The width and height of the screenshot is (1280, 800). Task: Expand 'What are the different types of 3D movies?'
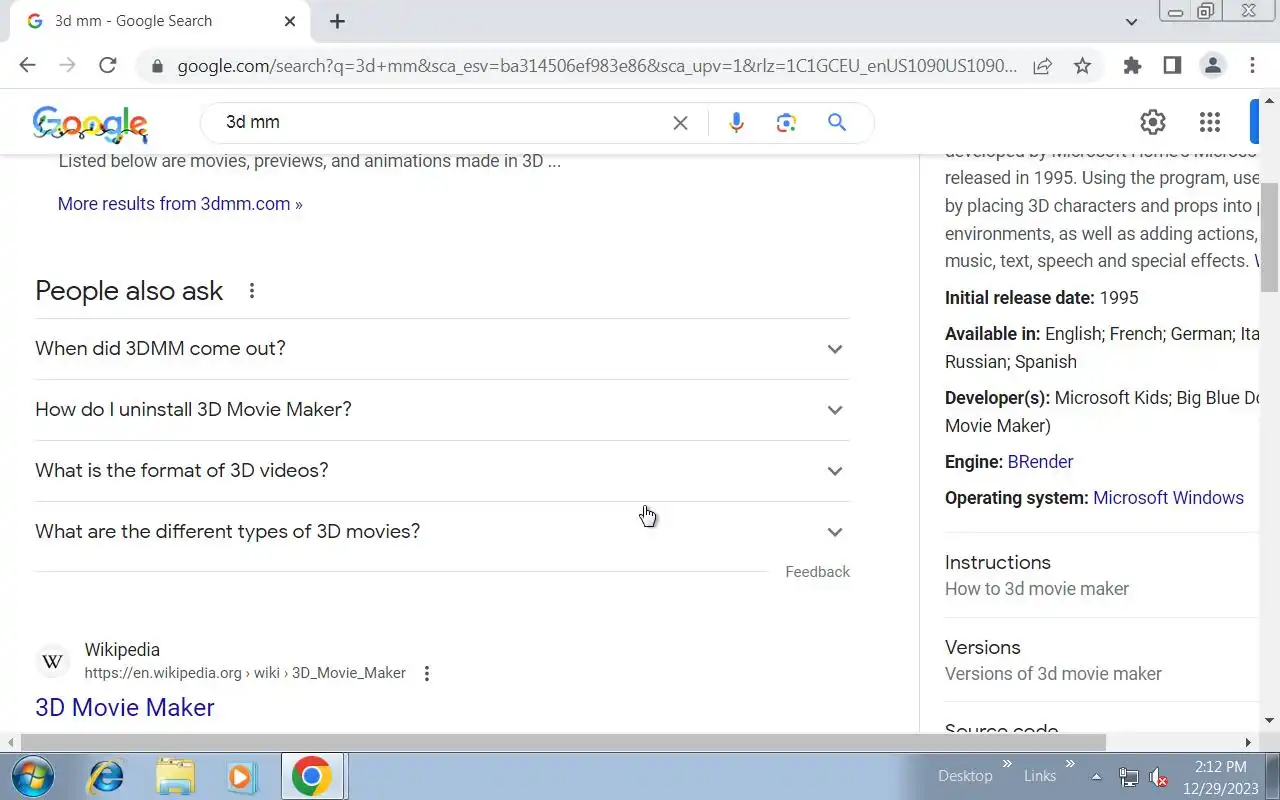coord(442,532)
